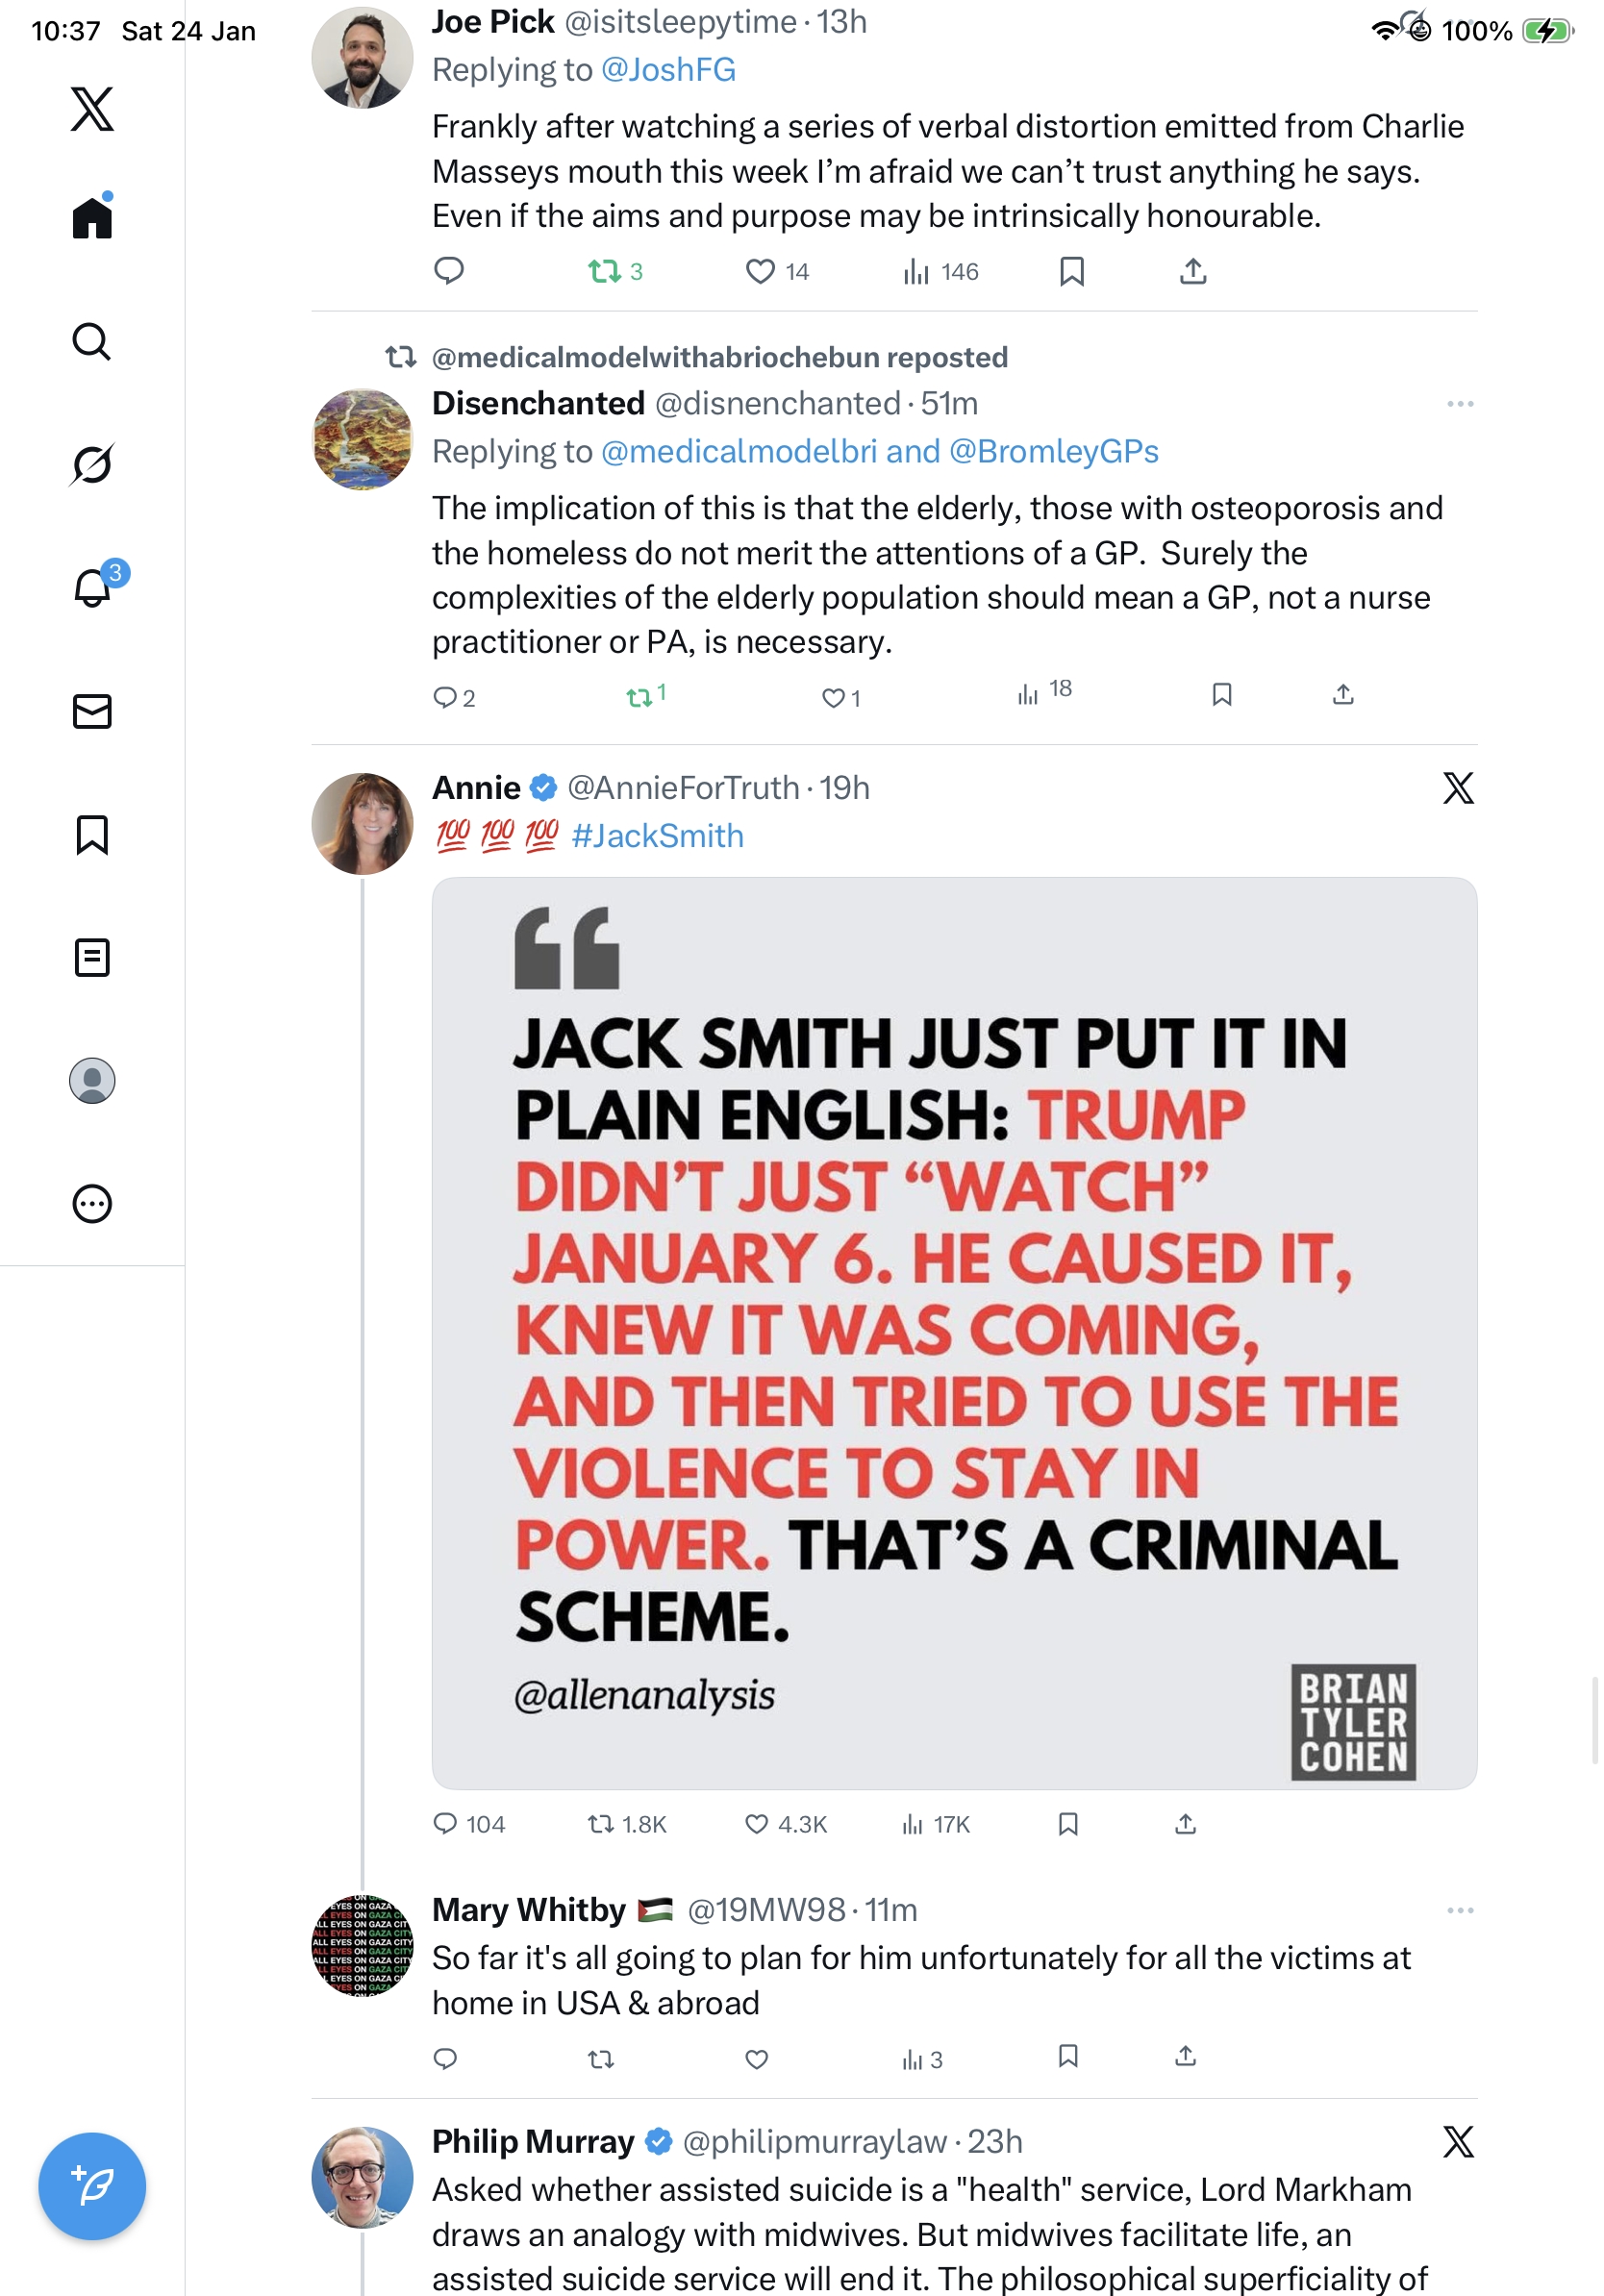Image resolution: width=1604 pixels, height=2296 pixels.
Task: Open more options on Mary Whitby's post
Action: (1459, 1910)
